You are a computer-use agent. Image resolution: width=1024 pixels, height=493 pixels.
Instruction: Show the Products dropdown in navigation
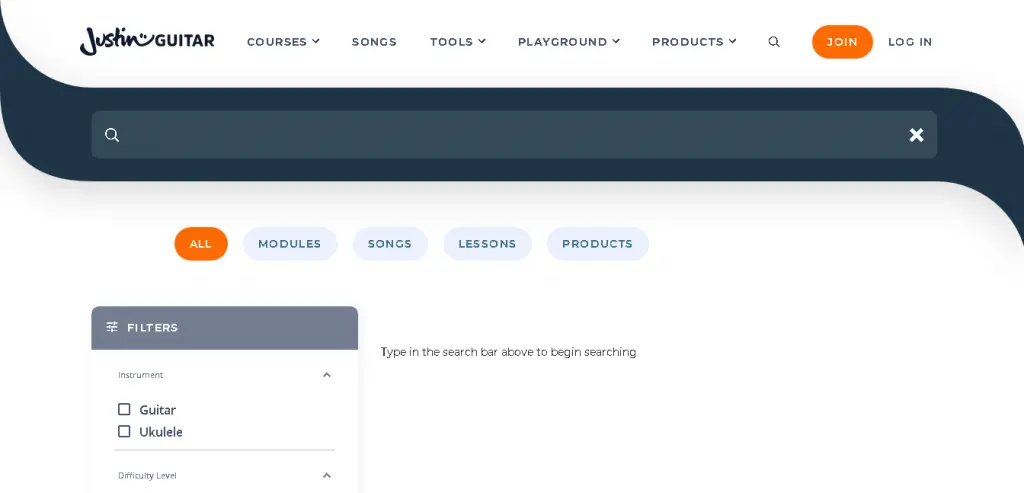(693, 42)
